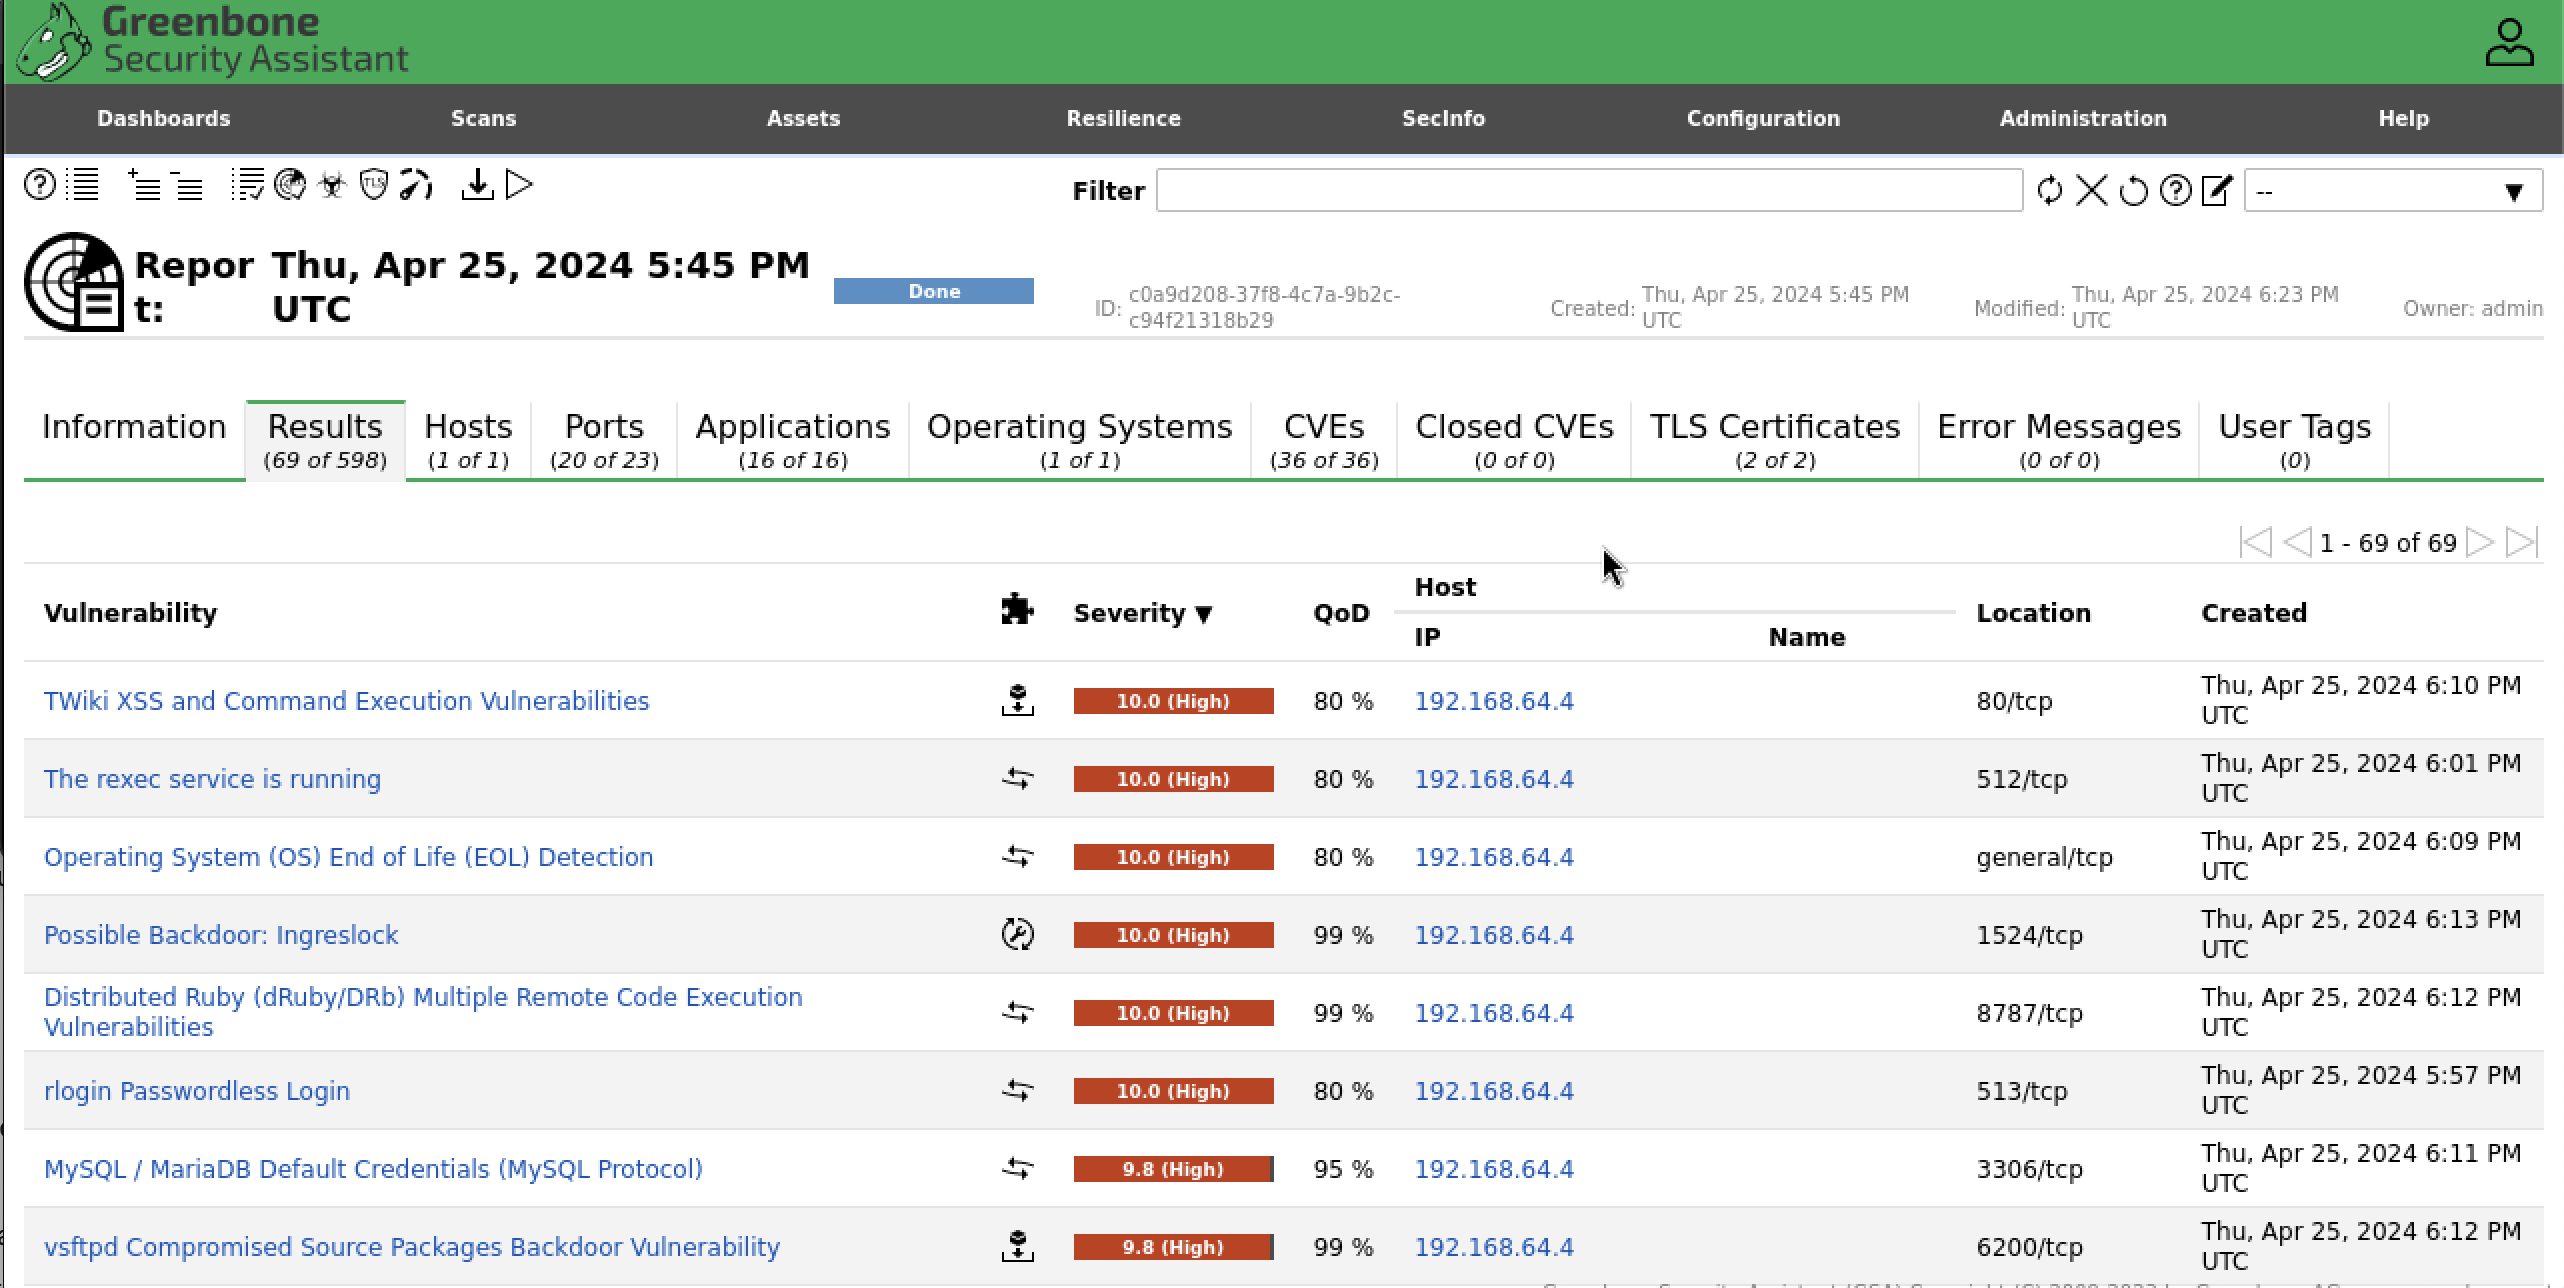Open the corresponding vulnerabilities biohazard icon

(332, 185)
